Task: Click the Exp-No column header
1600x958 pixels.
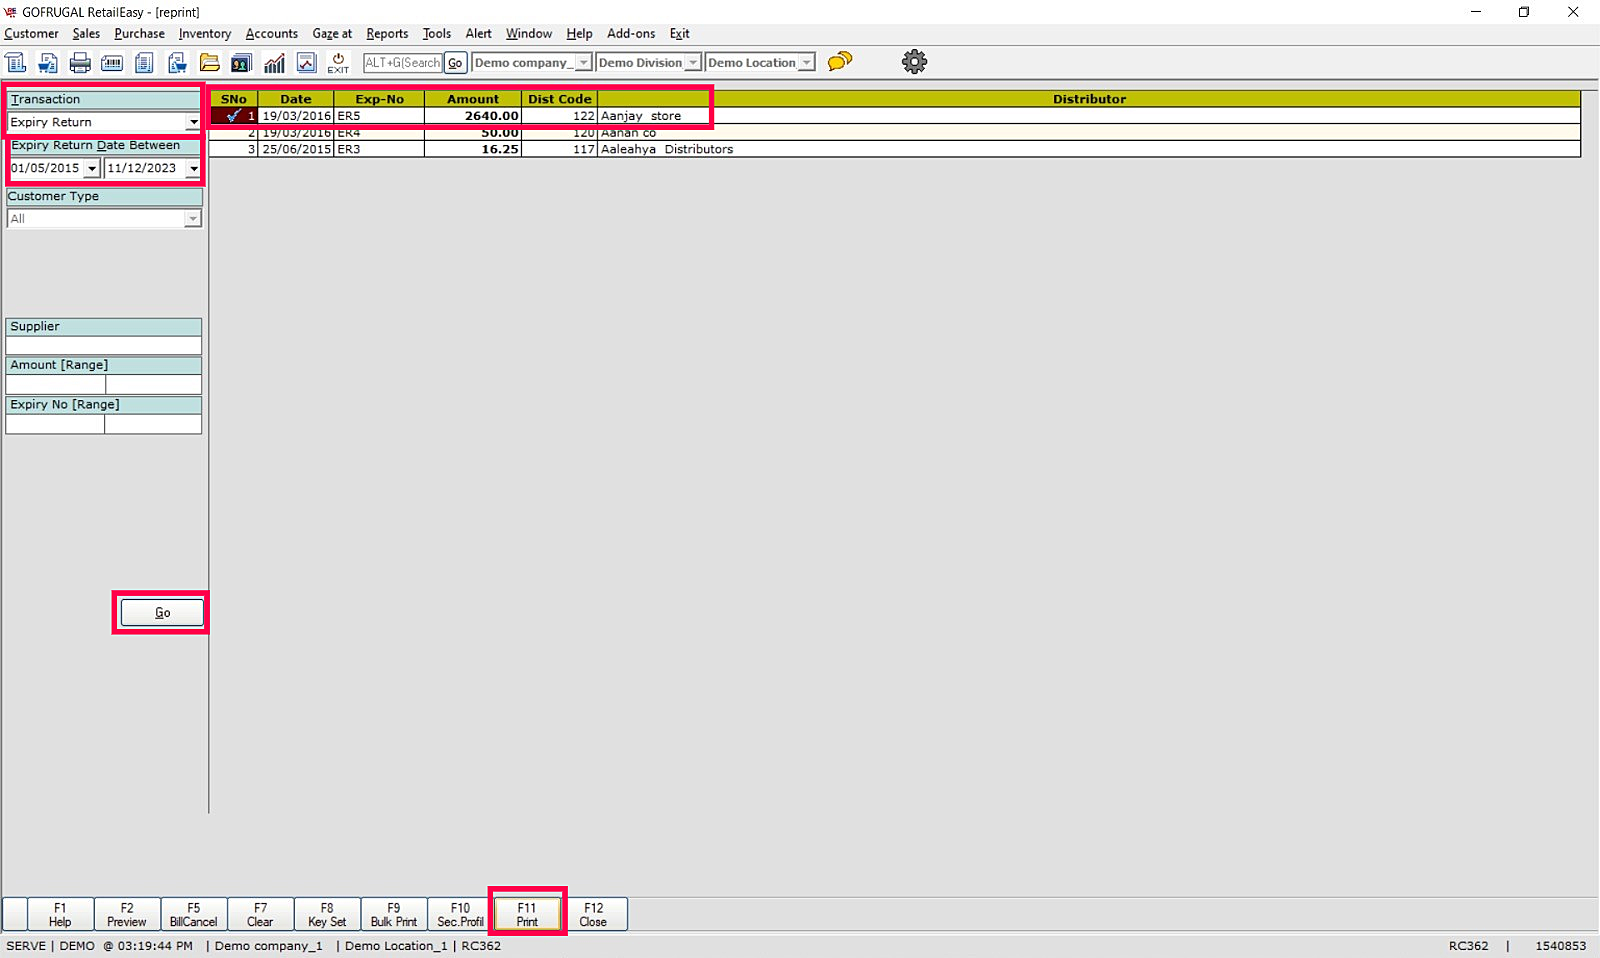Action: [x=379, y=99]
